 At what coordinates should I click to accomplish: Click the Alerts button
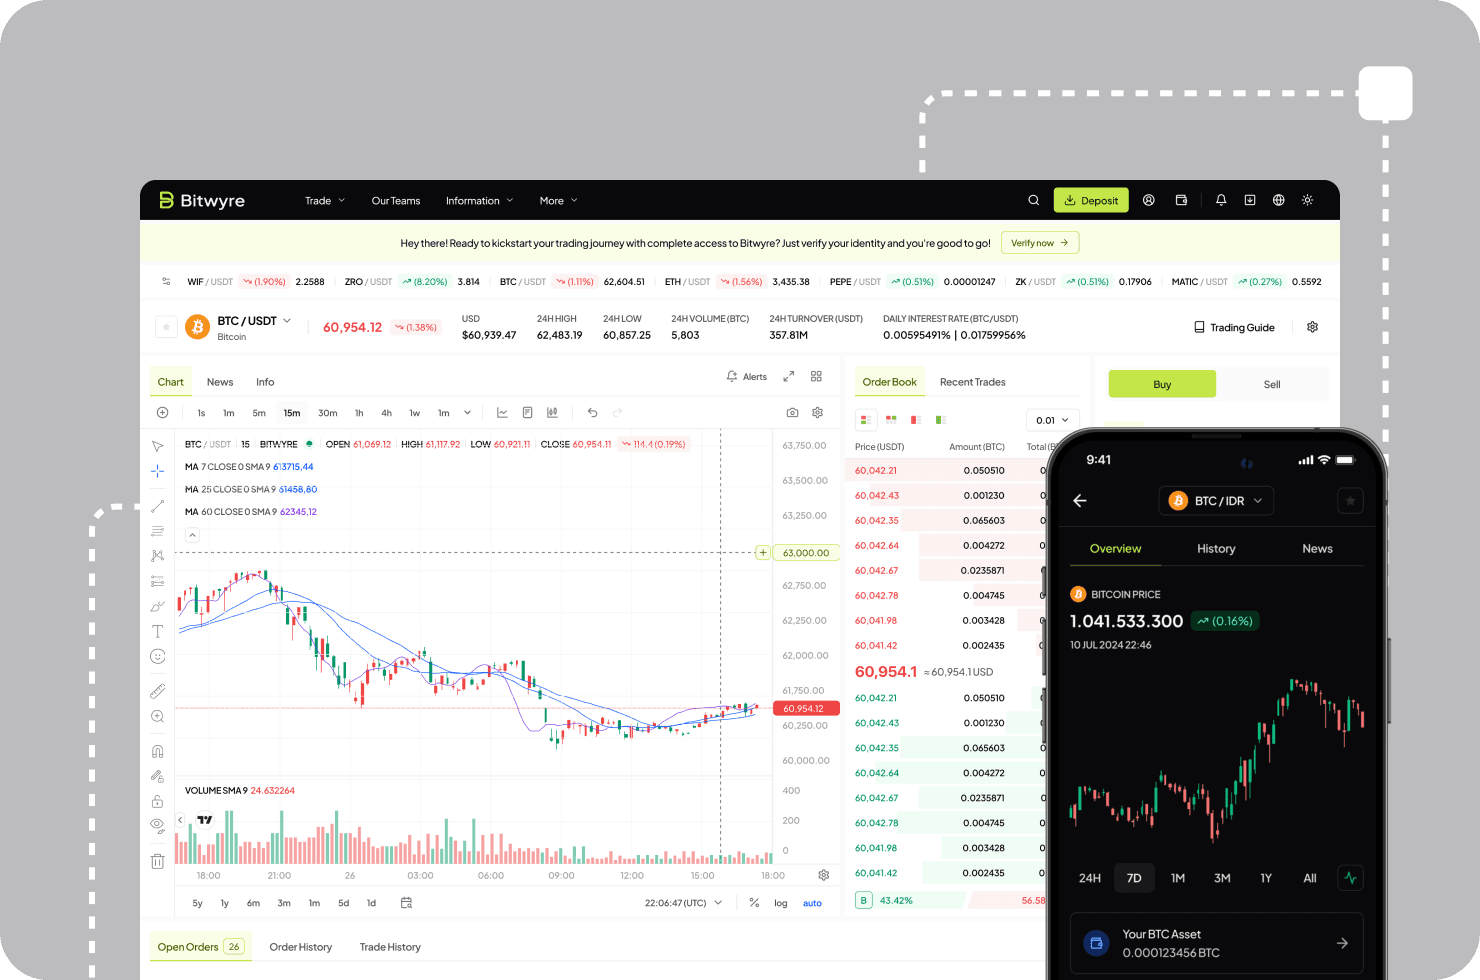pos(747,377)
